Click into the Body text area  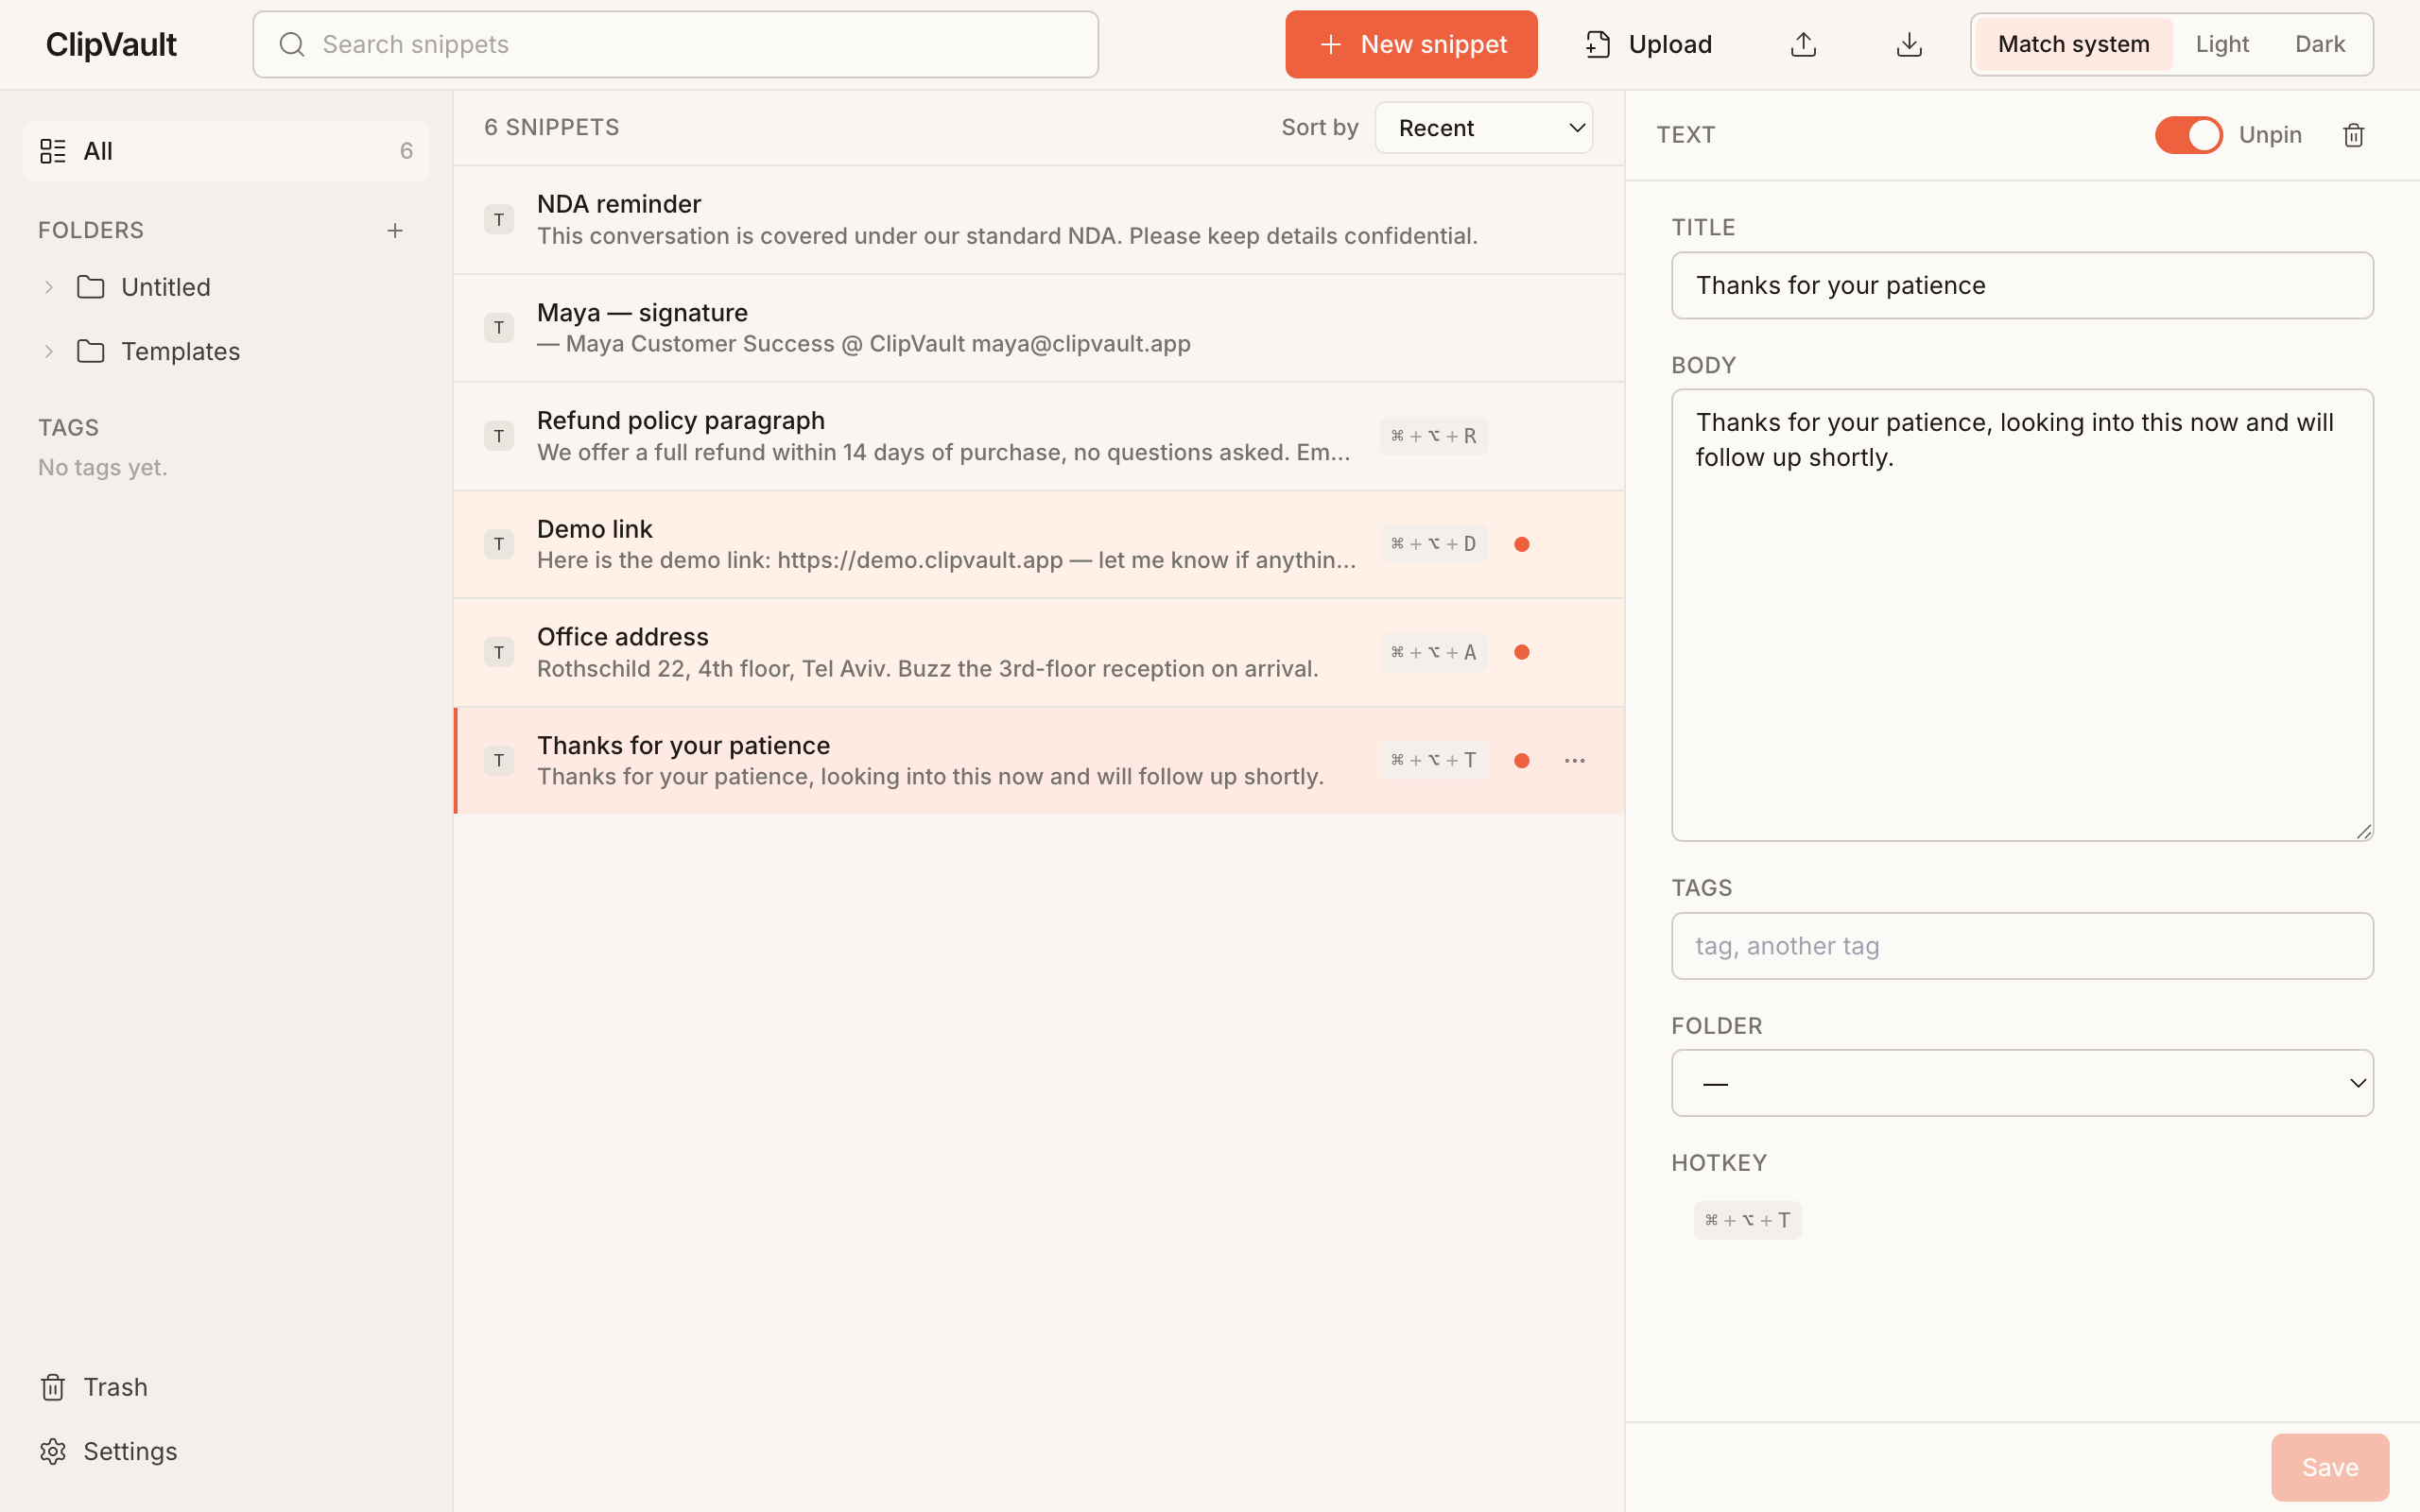point(2022,615)
